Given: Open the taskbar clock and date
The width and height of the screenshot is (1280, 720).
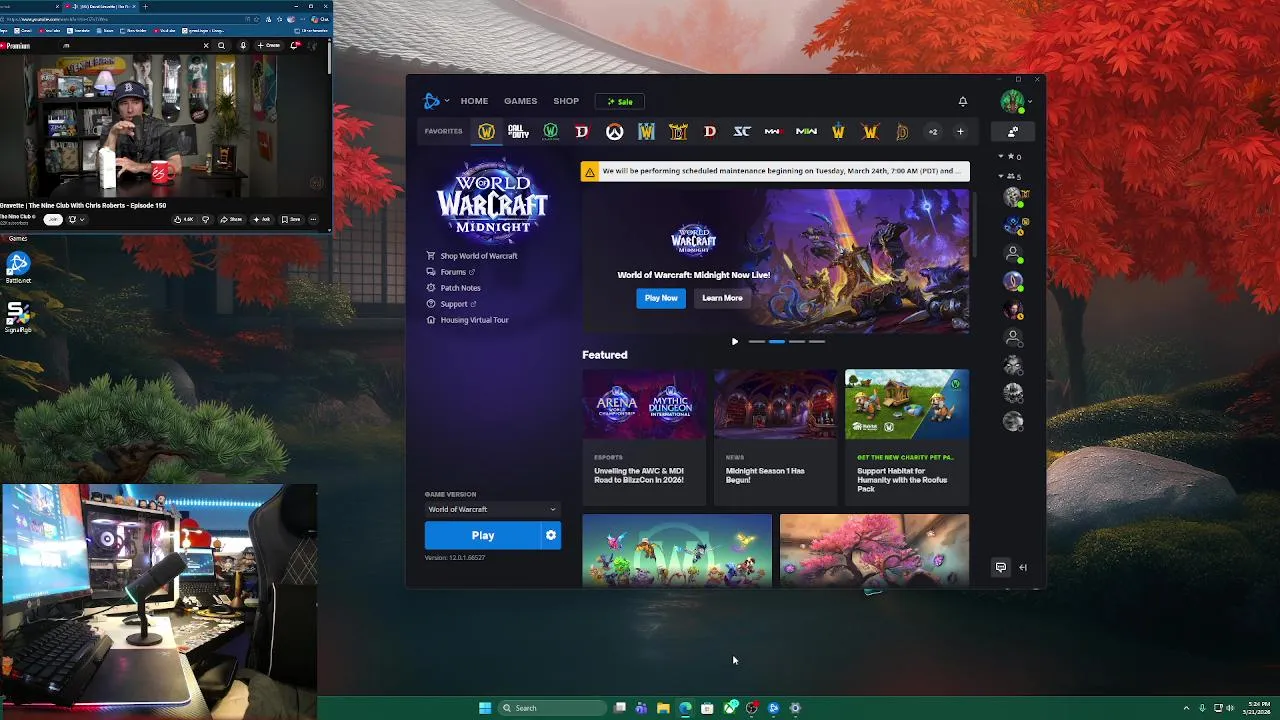Looking at the screenshot, I should coord(1258,708).
